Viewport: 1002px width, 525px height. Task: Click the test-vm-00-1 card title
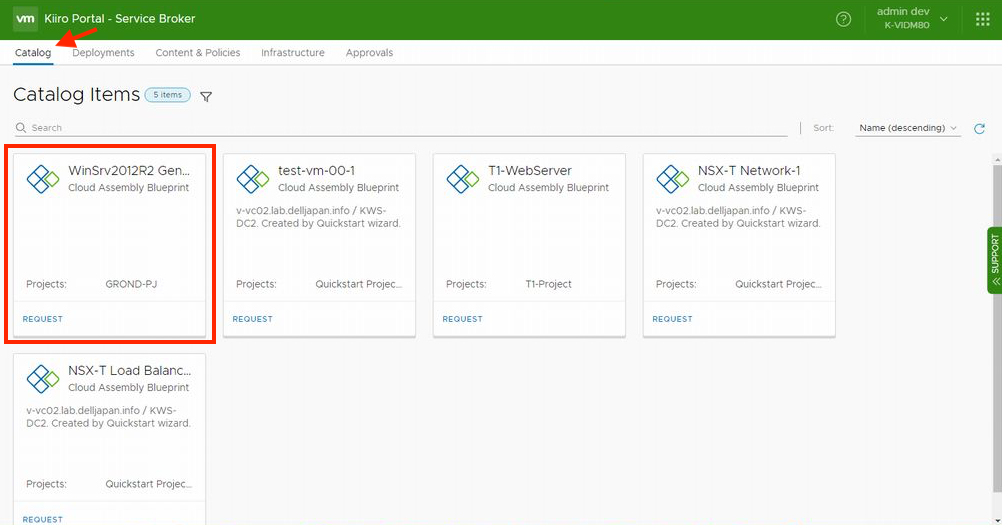point(316,171)
